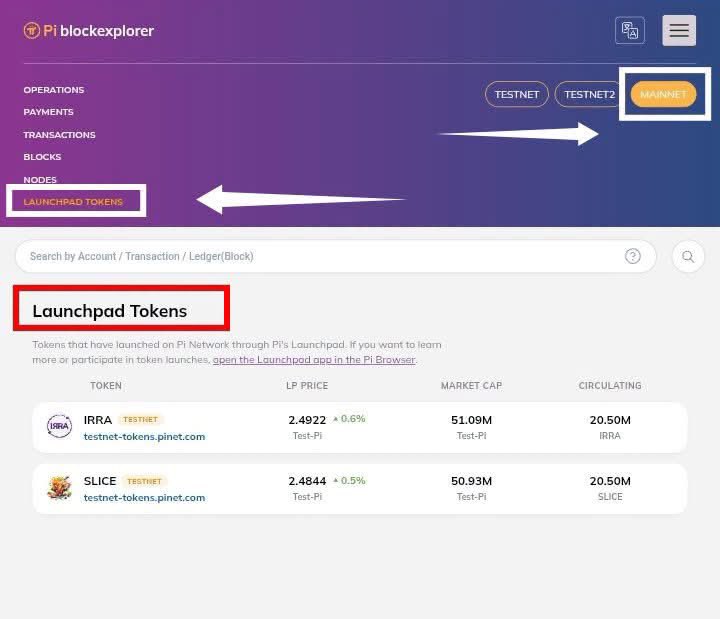Screen dimensions: 720x619
Task: Open the Transactions menu item
Action: pyautogui.click(x=59, y=135)
